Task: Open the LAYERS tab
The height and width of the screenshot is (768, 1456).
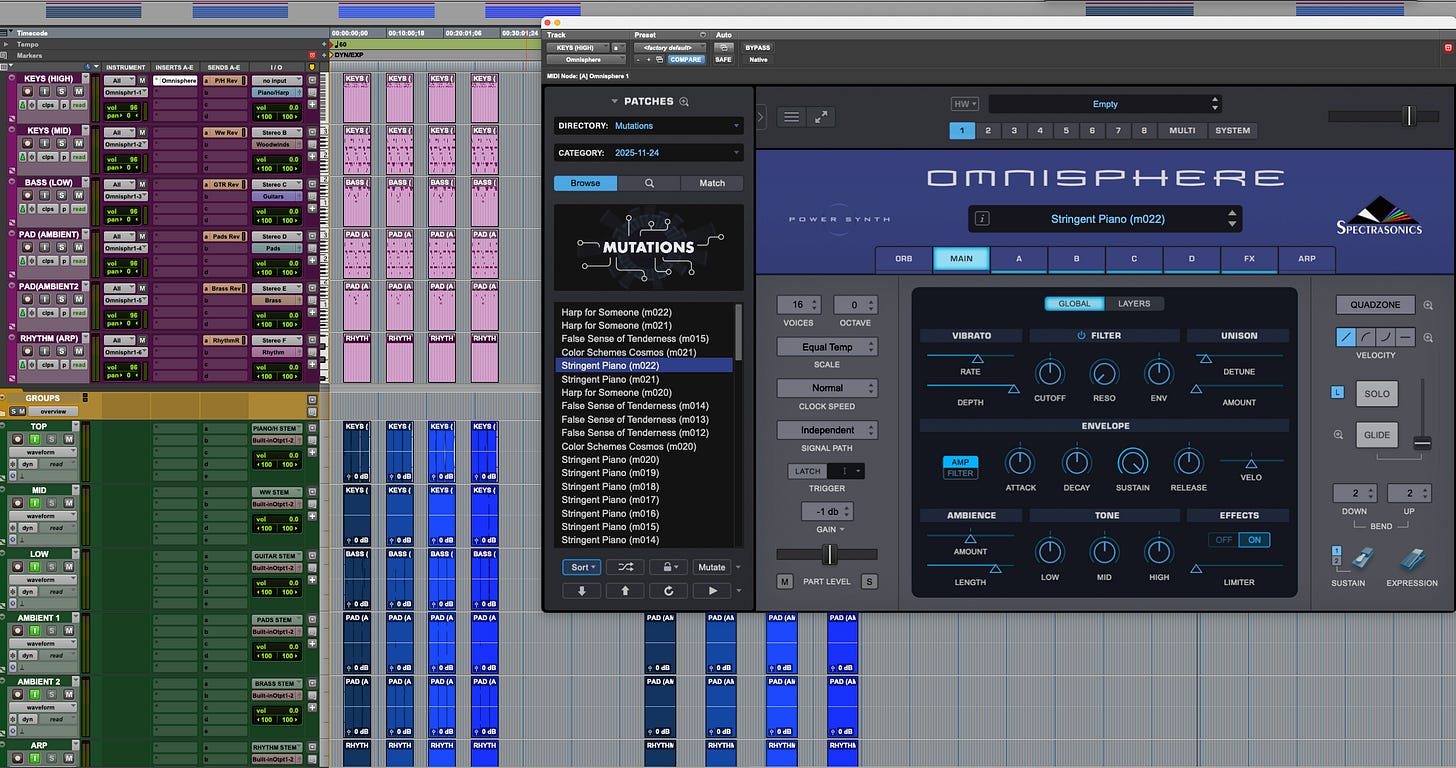Action: [1133, 303]
